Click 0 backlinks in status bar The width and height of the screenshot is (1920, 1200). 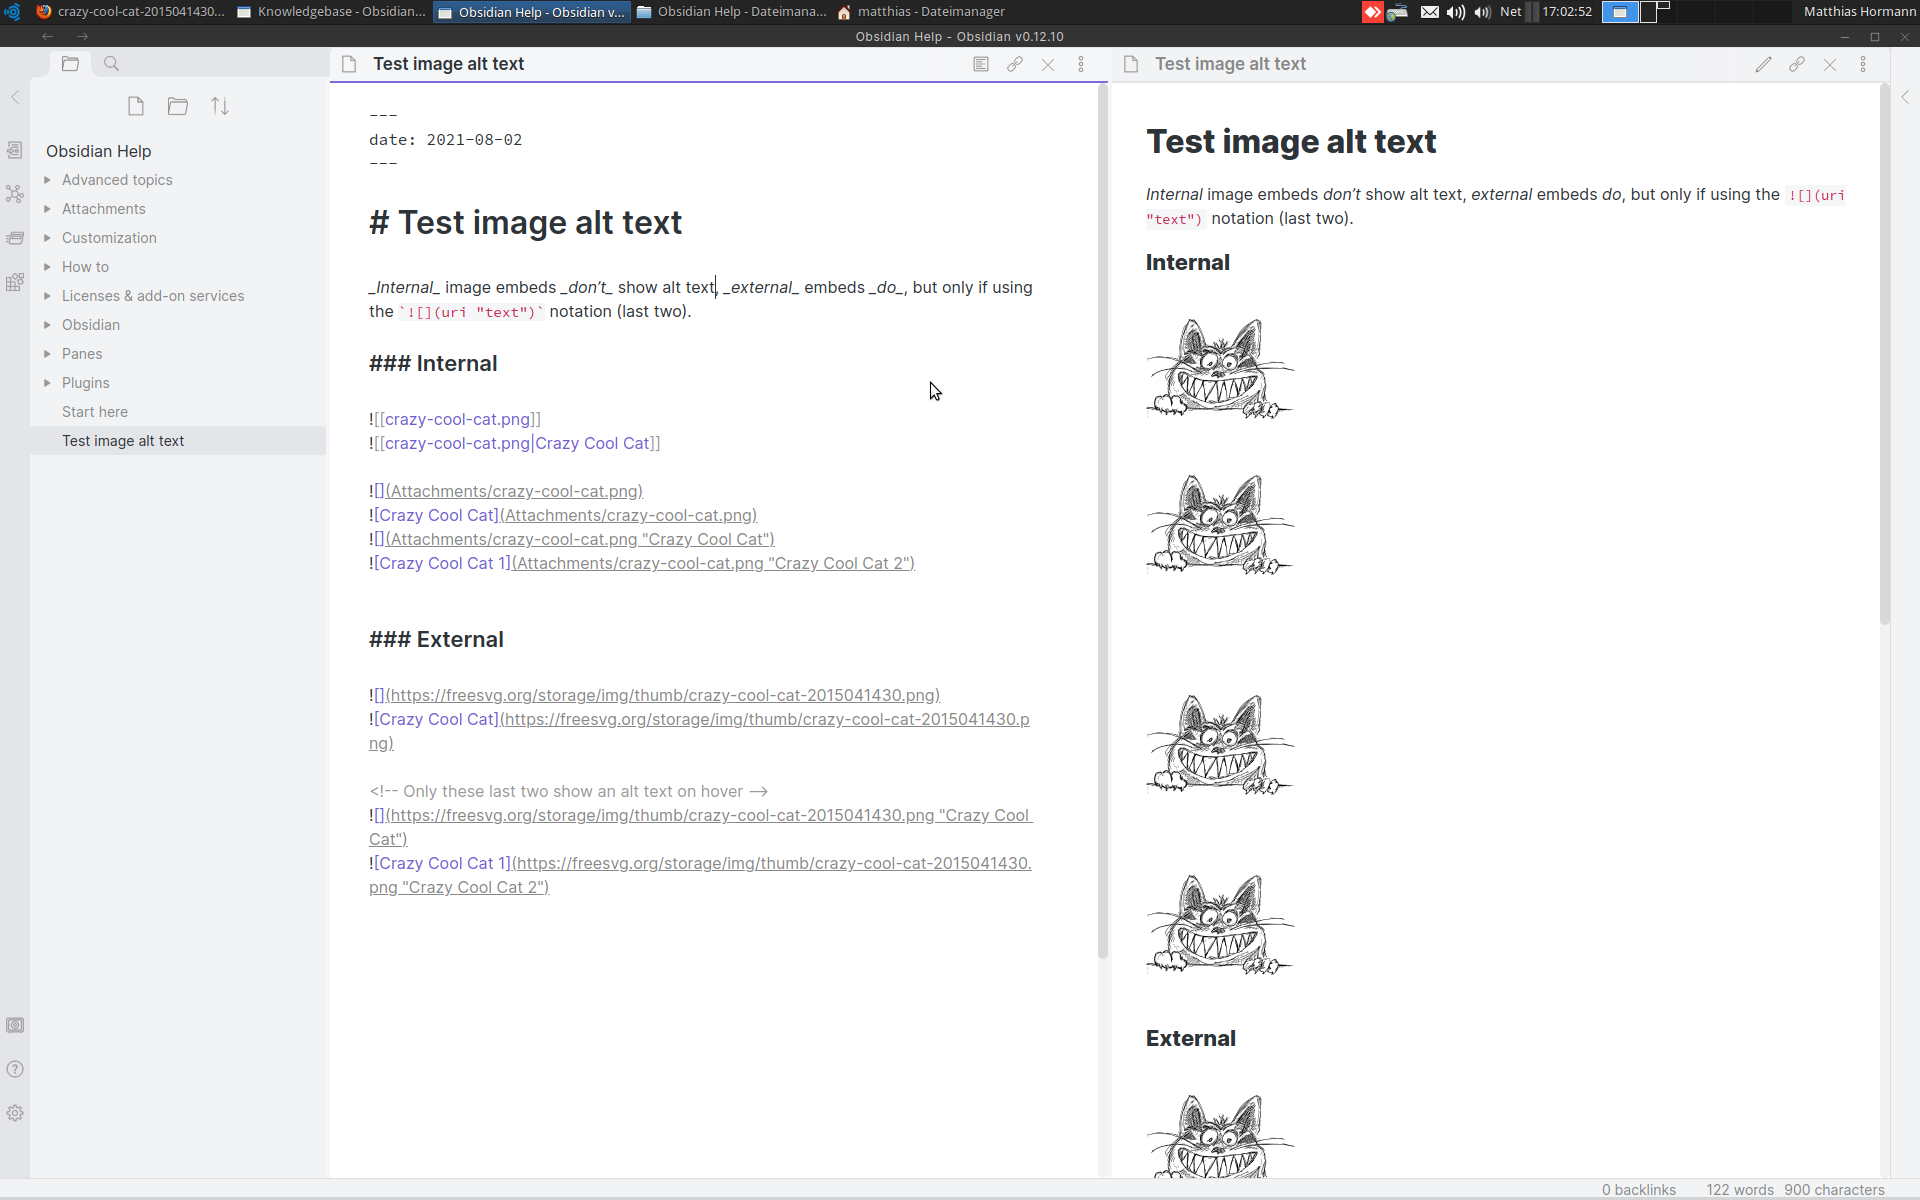(1638, 1190)
